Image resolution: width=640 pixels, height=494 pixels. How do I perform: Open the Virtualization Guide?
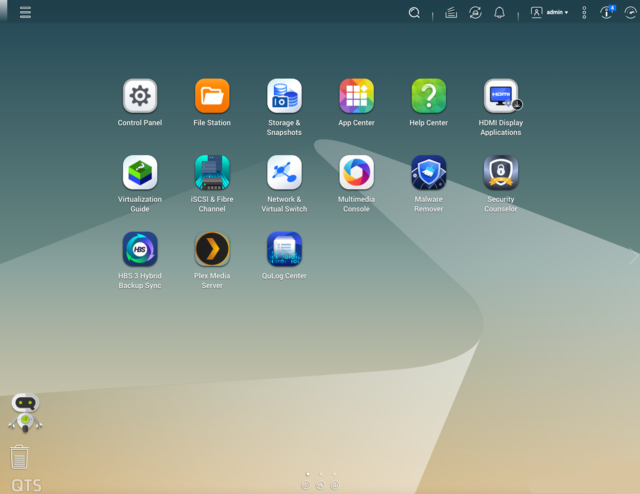pyautogui.click(x=140, y=172)
